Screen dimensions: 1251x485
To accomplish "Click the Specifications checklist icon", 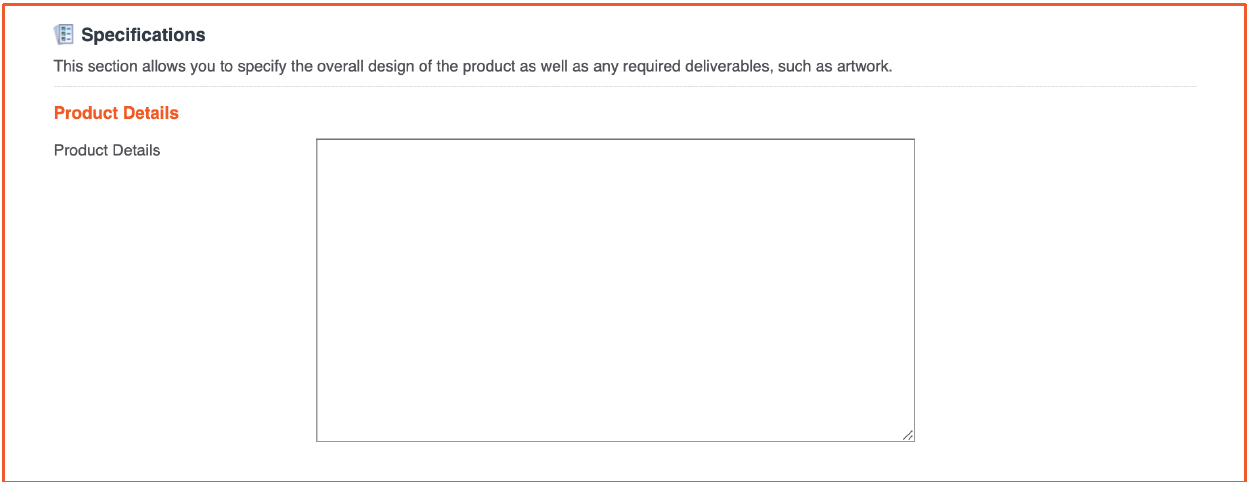I will [64, 35].
